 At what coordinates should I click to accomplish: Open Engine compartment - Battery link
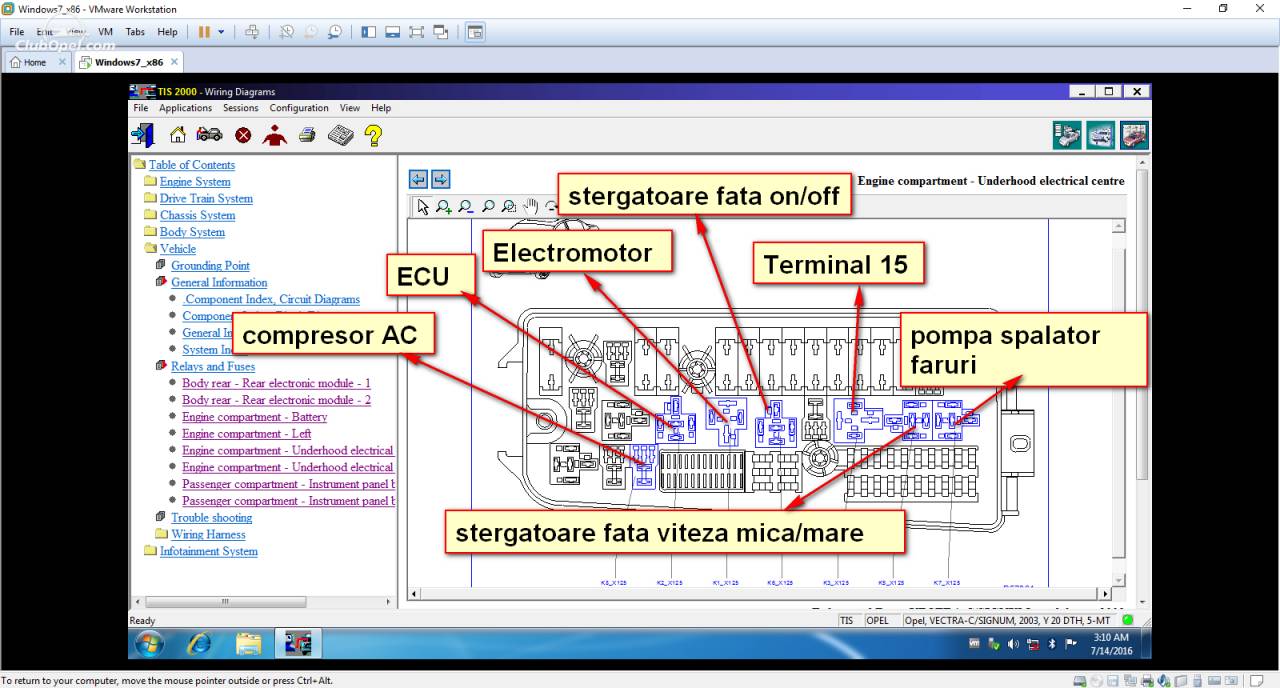click(x=254, y=417)
